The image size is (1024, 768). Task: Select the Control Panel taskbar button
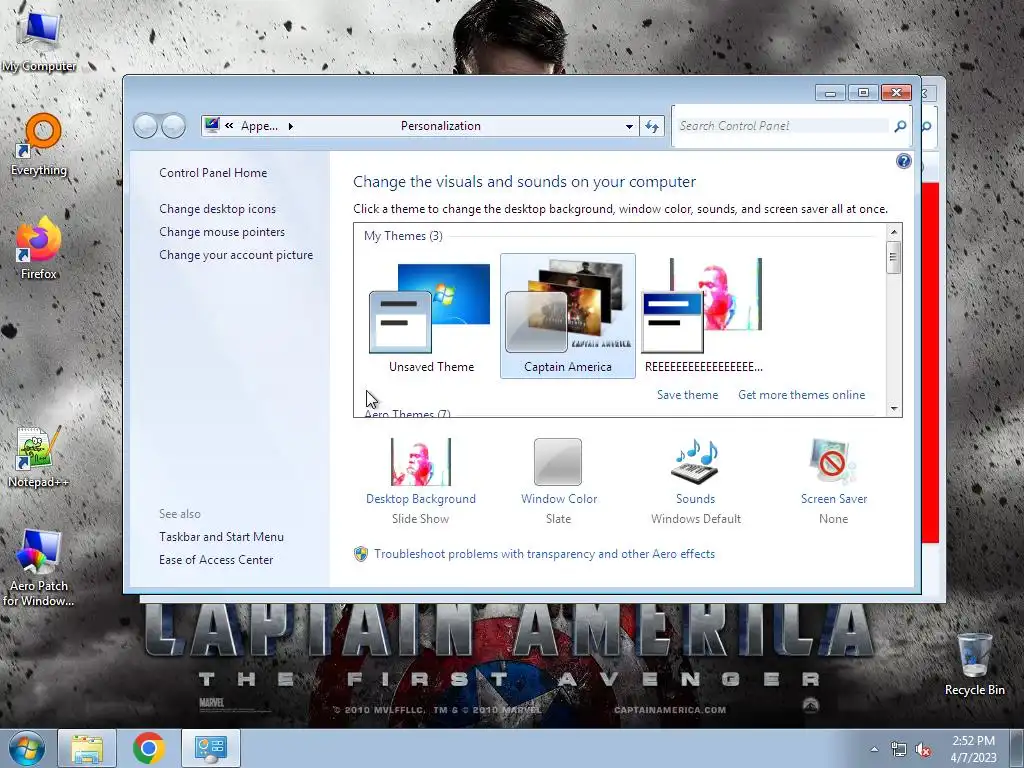click(210, 748)
